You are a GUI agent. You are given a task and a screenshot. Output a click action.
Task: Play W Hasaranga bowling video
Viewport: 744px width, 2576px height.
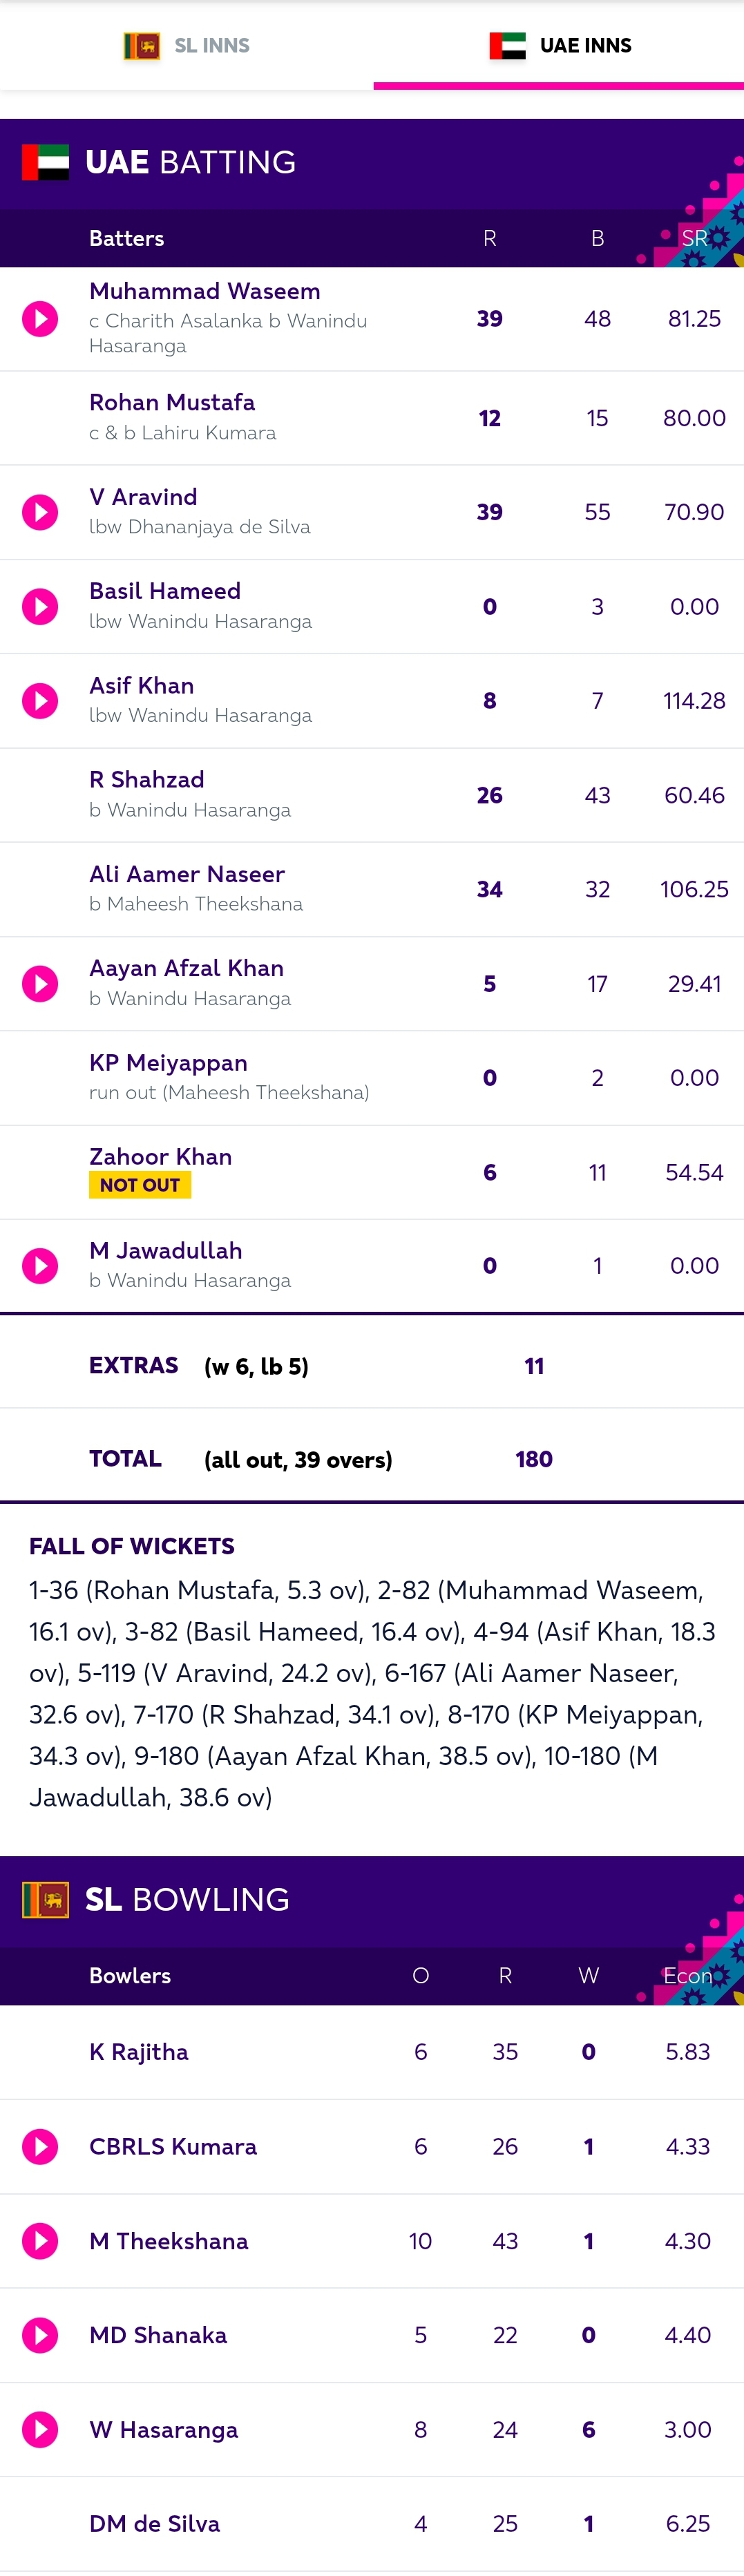pos(40,2430)
